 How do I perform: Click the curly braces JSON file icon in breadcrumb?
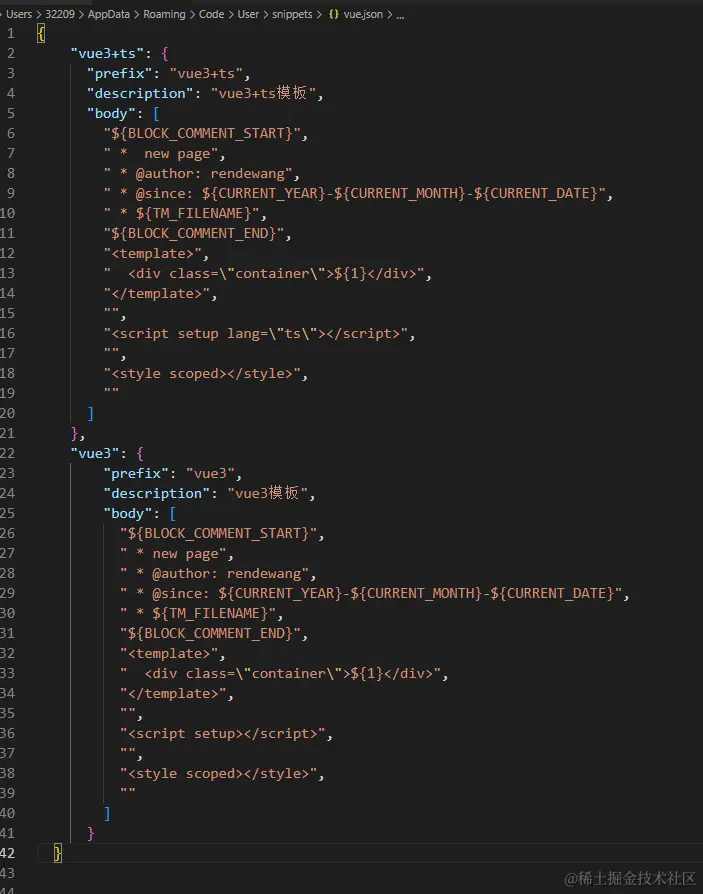click(334, 14)
